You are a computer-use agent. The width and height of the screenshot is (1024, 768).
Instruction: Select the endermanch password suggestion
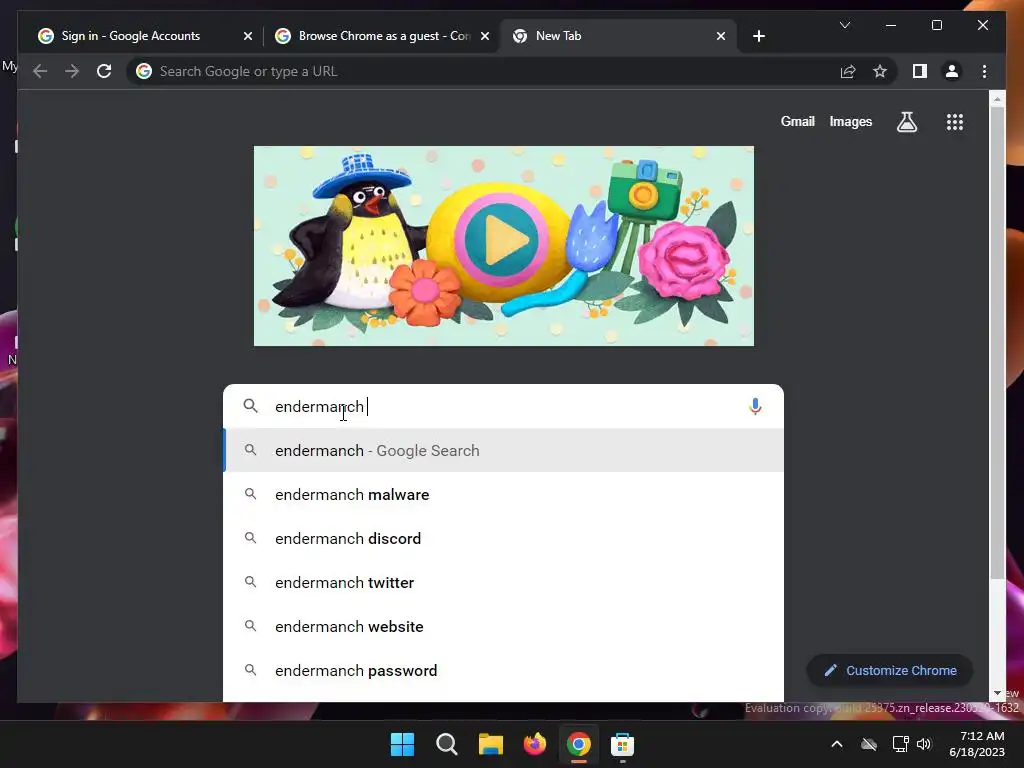(x=504, y=671)
